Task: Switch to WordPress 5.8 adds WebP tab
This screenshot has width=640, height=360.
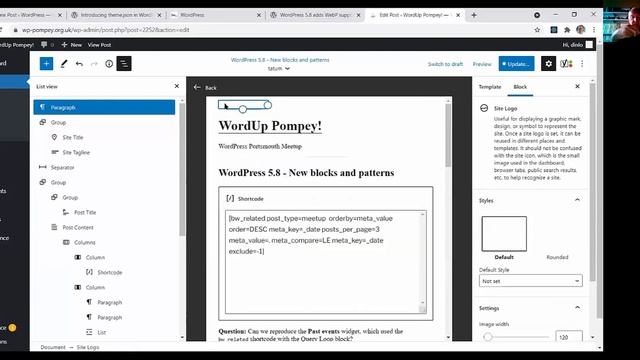Action: click(x=315, y=15)
